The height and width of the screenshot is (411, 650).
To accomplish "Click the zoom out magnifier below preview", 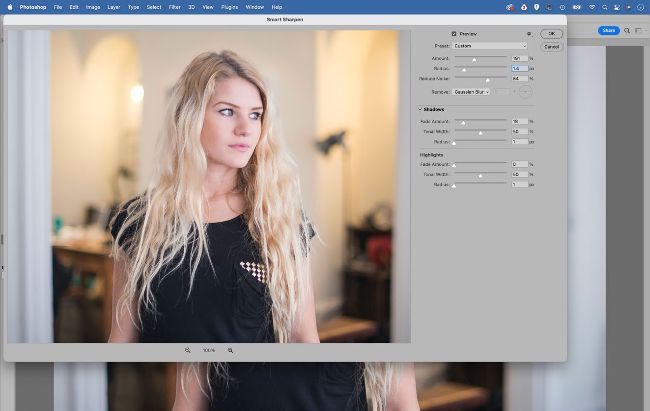I will [187, 350].
